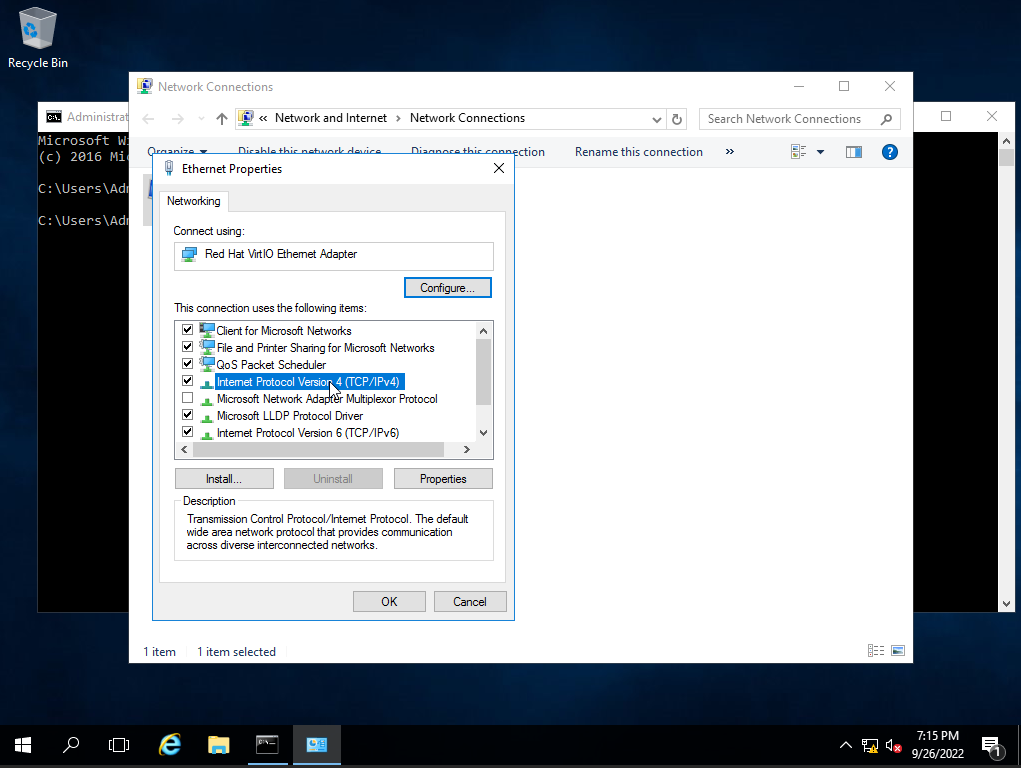Click the search magnifier icon

coord(886,119)
